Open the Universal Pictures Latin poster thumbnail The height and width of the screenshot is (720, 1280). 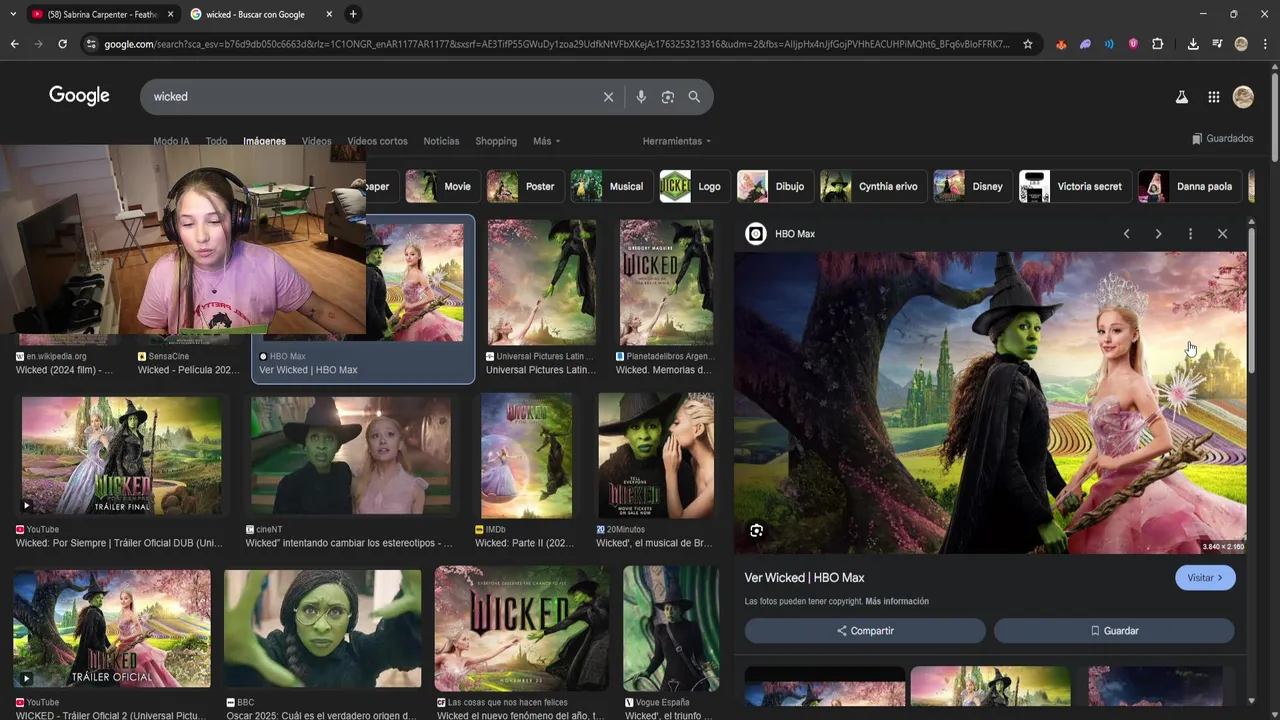541,283
